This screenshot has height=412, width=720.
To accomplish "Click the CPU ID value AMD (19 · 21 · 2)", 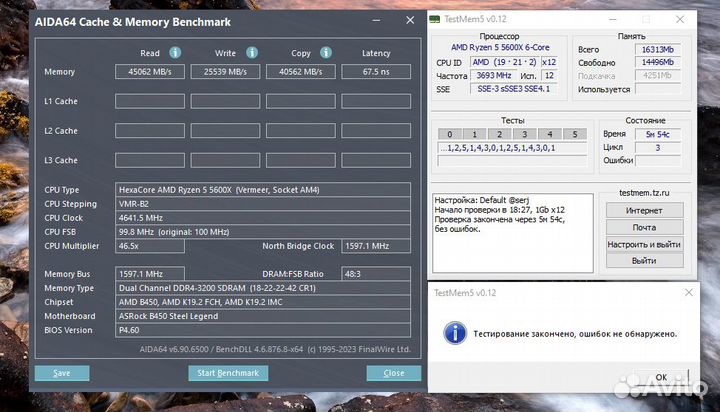I will 504,62.
